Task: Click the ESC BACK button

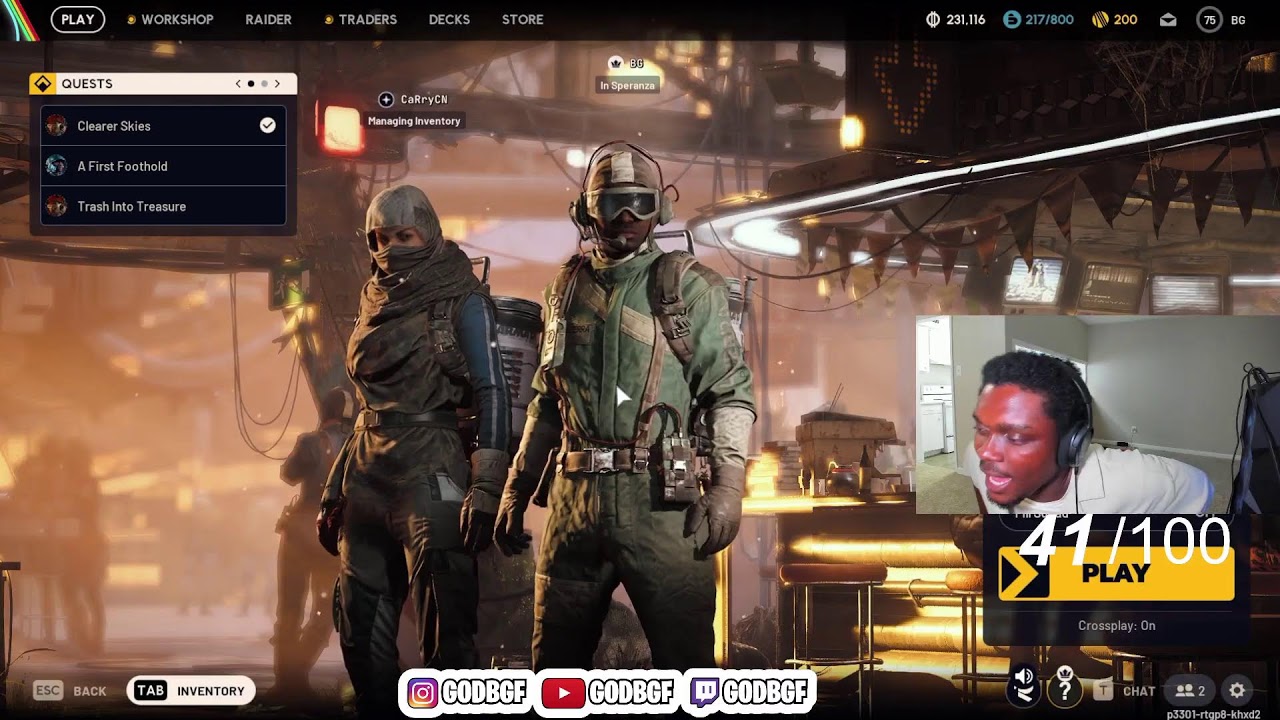Action: [70, 690]
